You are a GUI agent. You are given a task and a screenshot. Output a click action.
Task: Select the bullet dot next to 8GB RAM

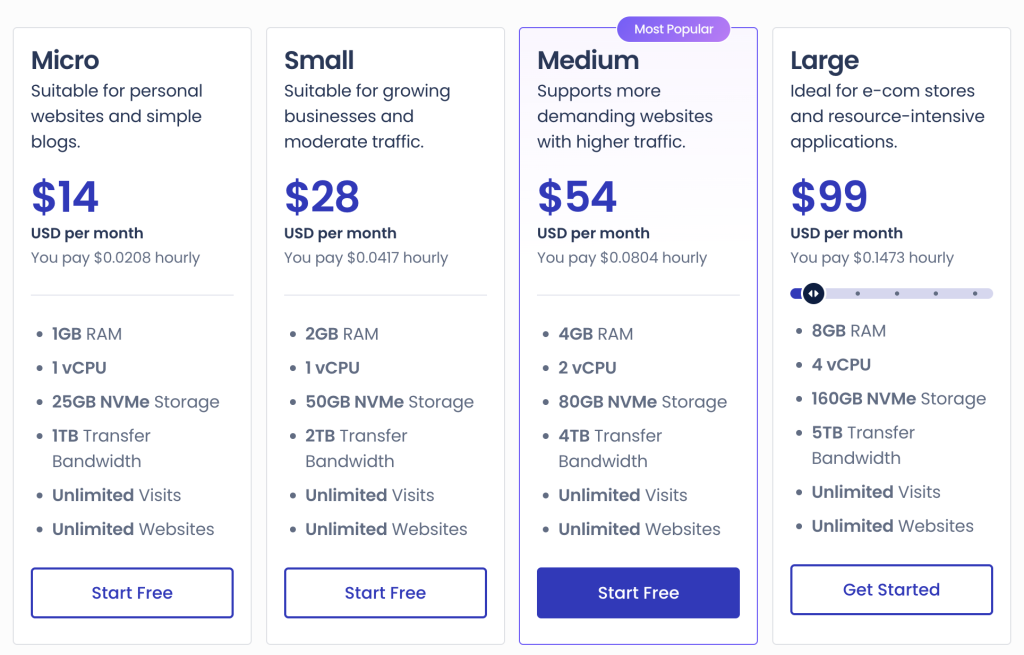797,330
